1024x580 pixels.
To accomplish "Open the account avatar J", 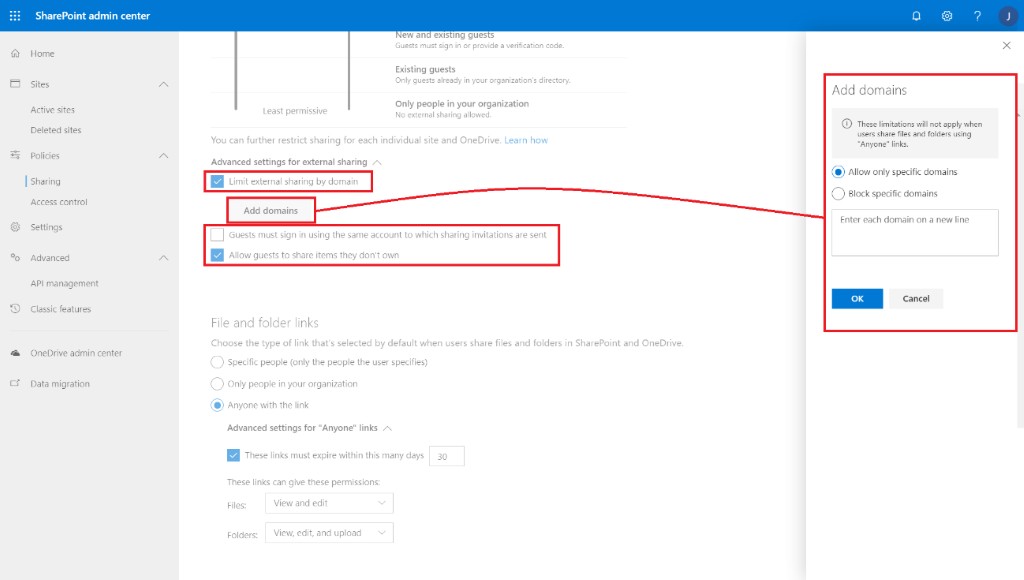I will 1008,16.
